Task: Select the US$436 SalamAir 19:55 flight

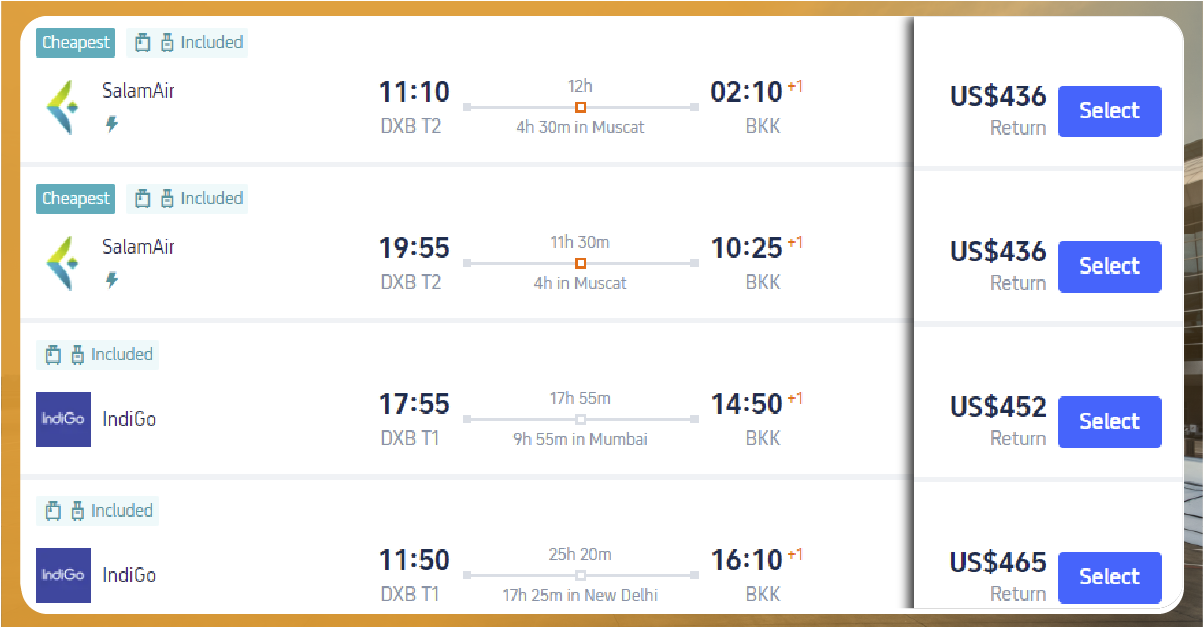Action: click(x=1109, y=266)
